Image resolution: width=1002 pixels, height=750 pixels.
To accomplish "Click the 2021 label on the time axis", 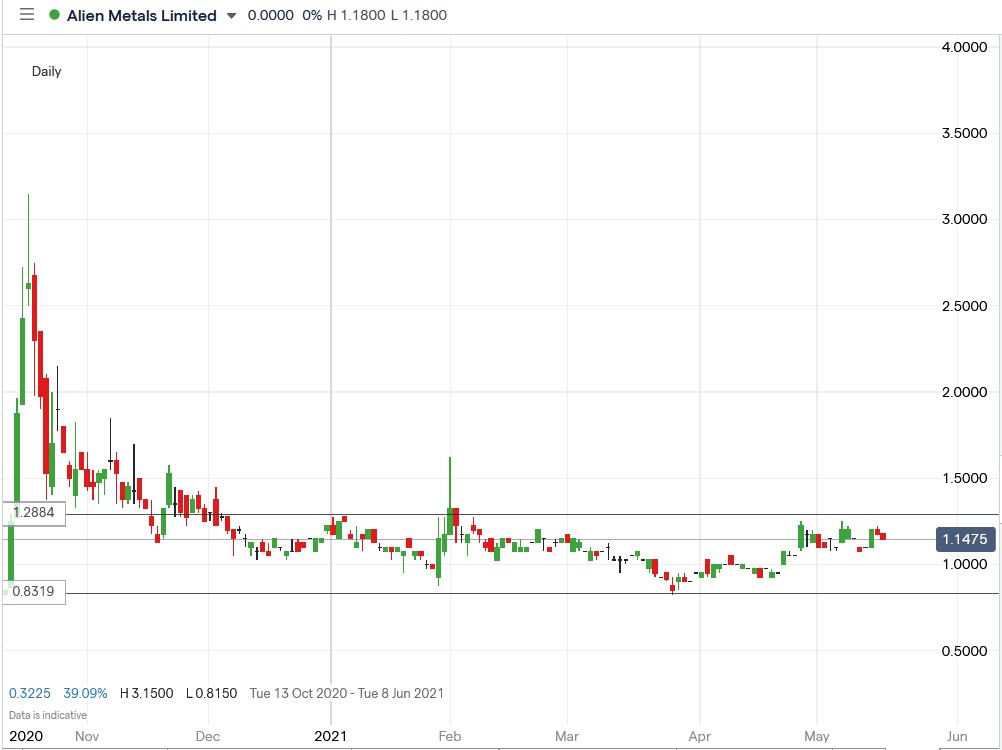I will click(x=331, y=736).
